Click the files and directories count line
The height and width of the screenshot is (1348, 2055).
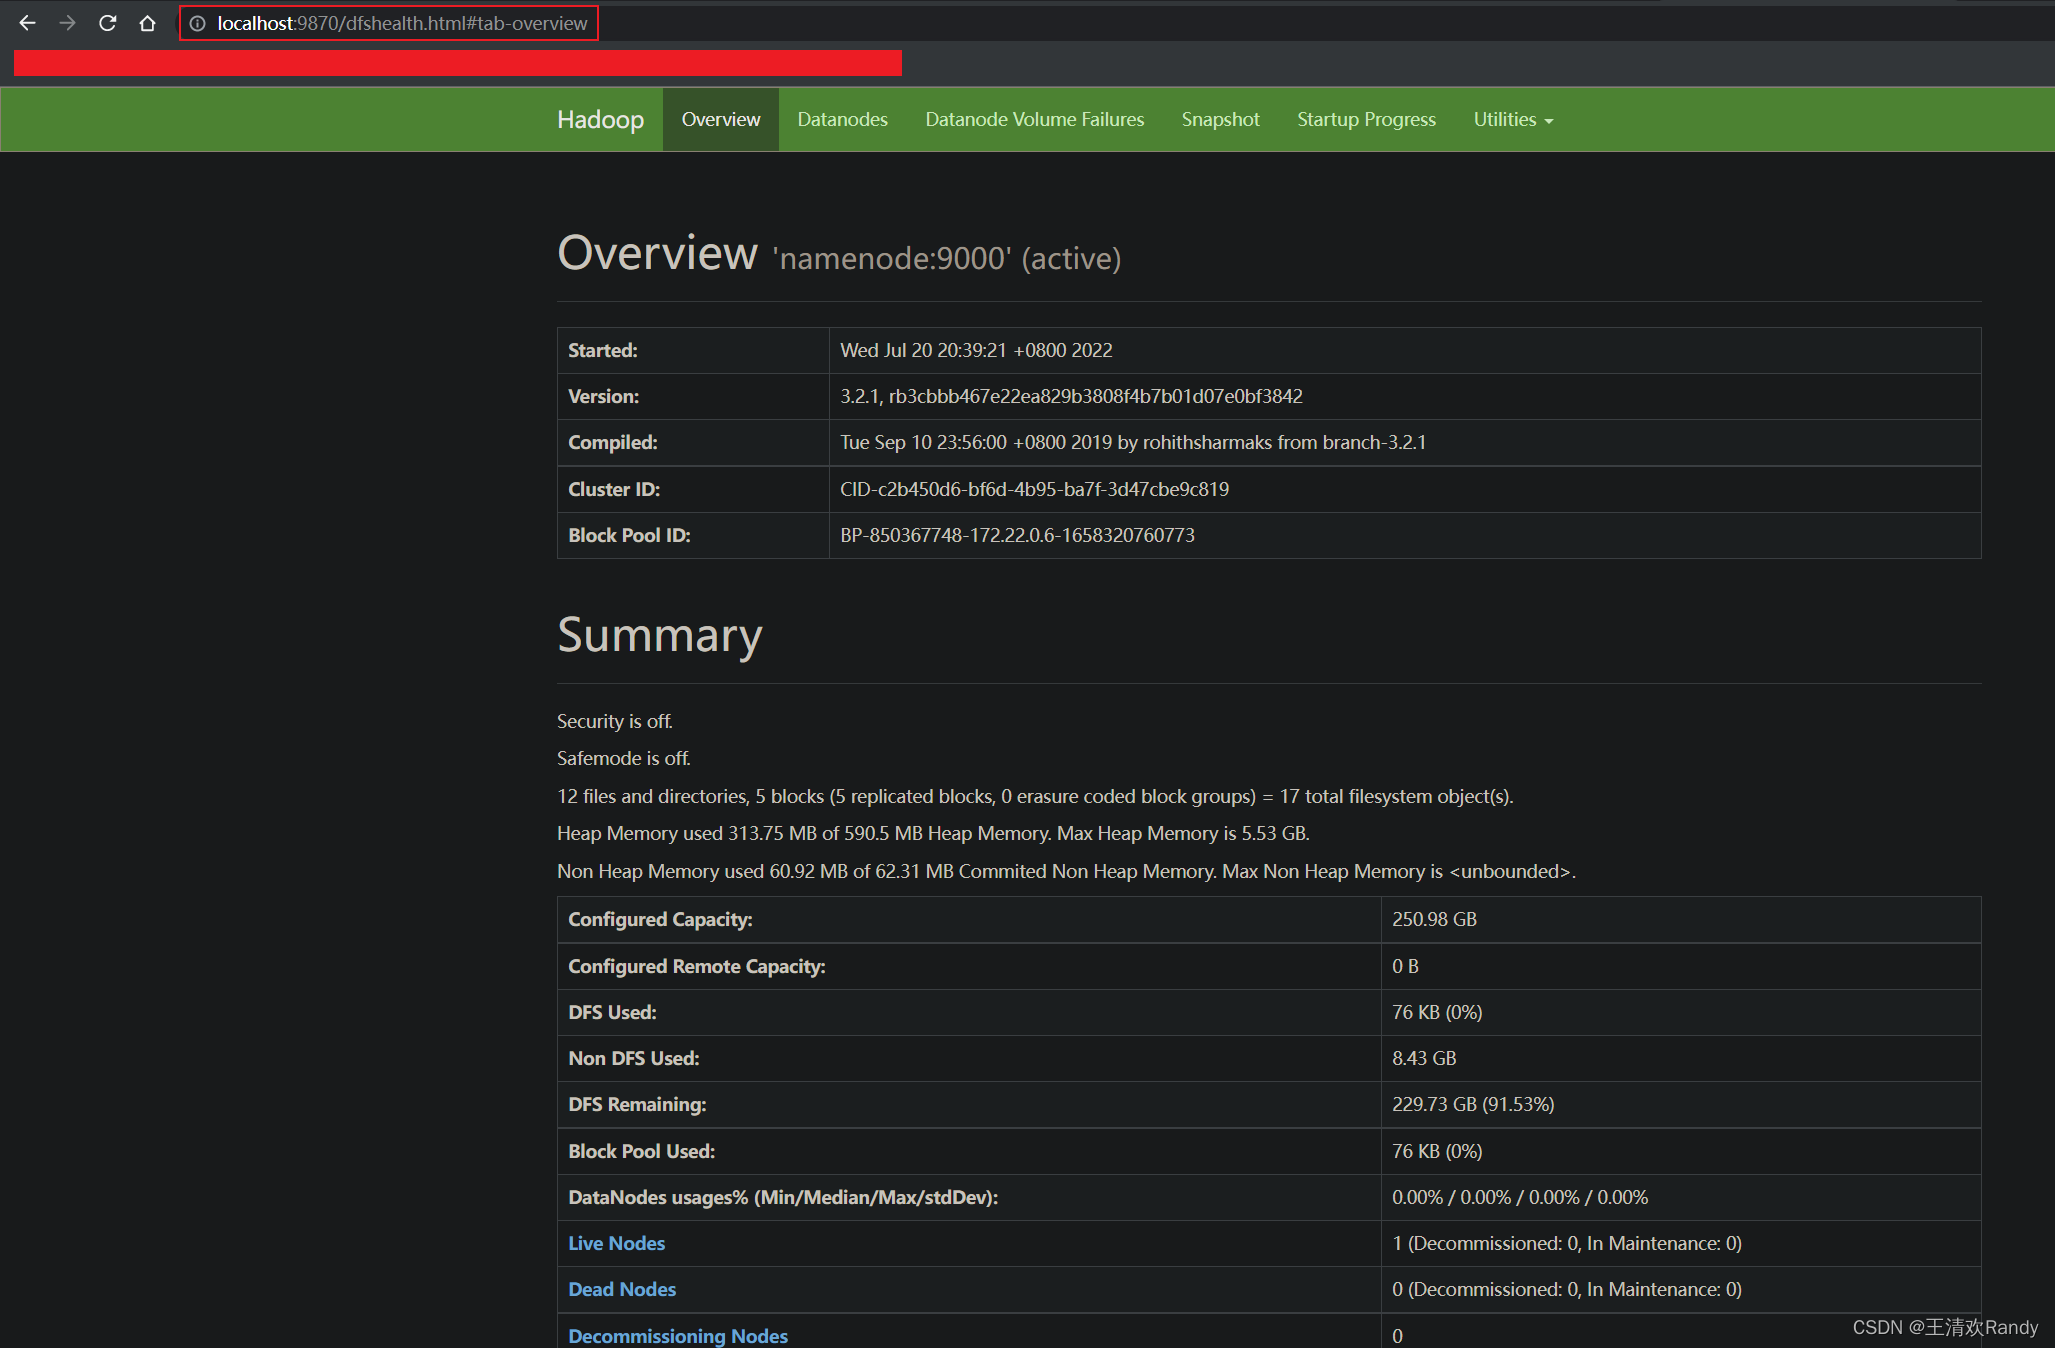1035,796
